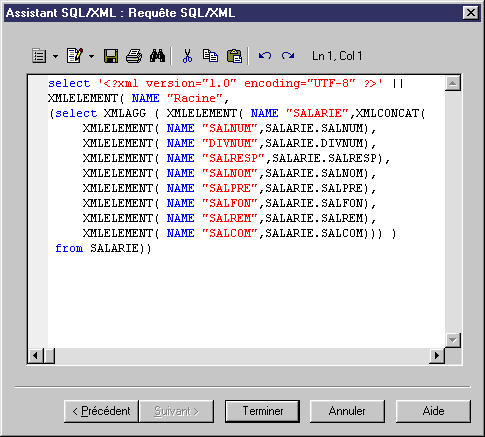Viewport: 485px width, 437px height.
Task: Cancel the wizard with Annuler
Action: click(347, 411)
